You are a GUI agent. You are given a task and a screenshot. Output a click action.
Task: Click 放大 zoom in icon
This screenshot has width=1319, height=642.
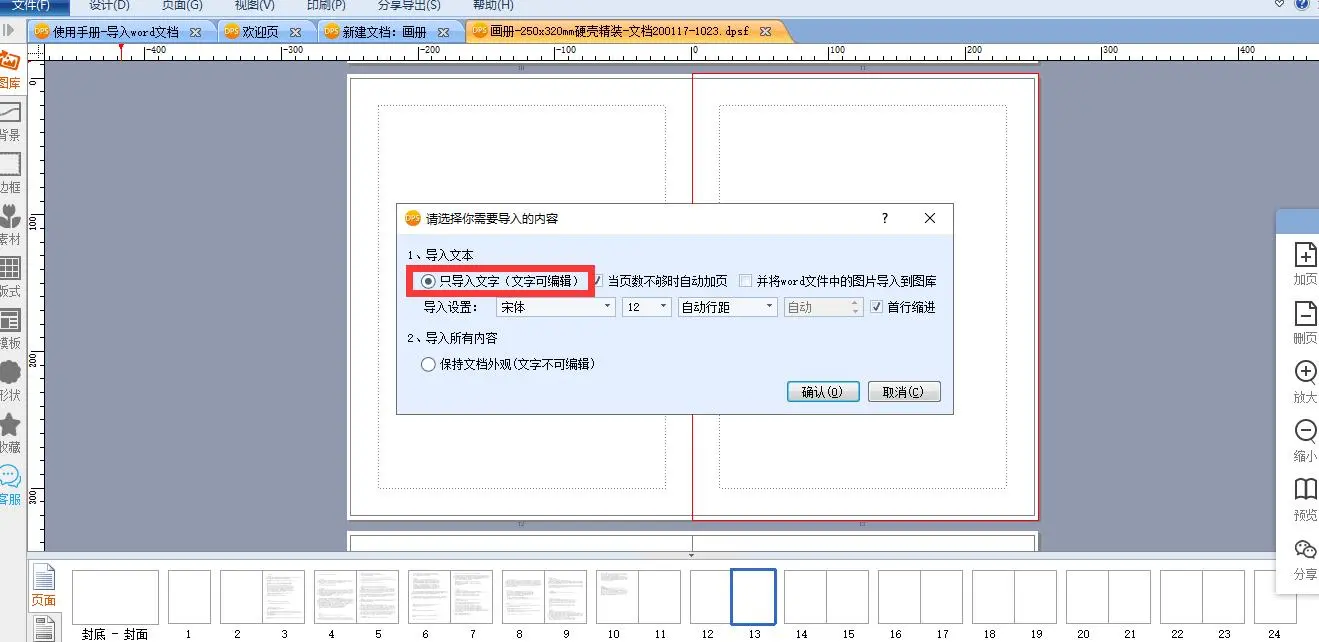1305,372
